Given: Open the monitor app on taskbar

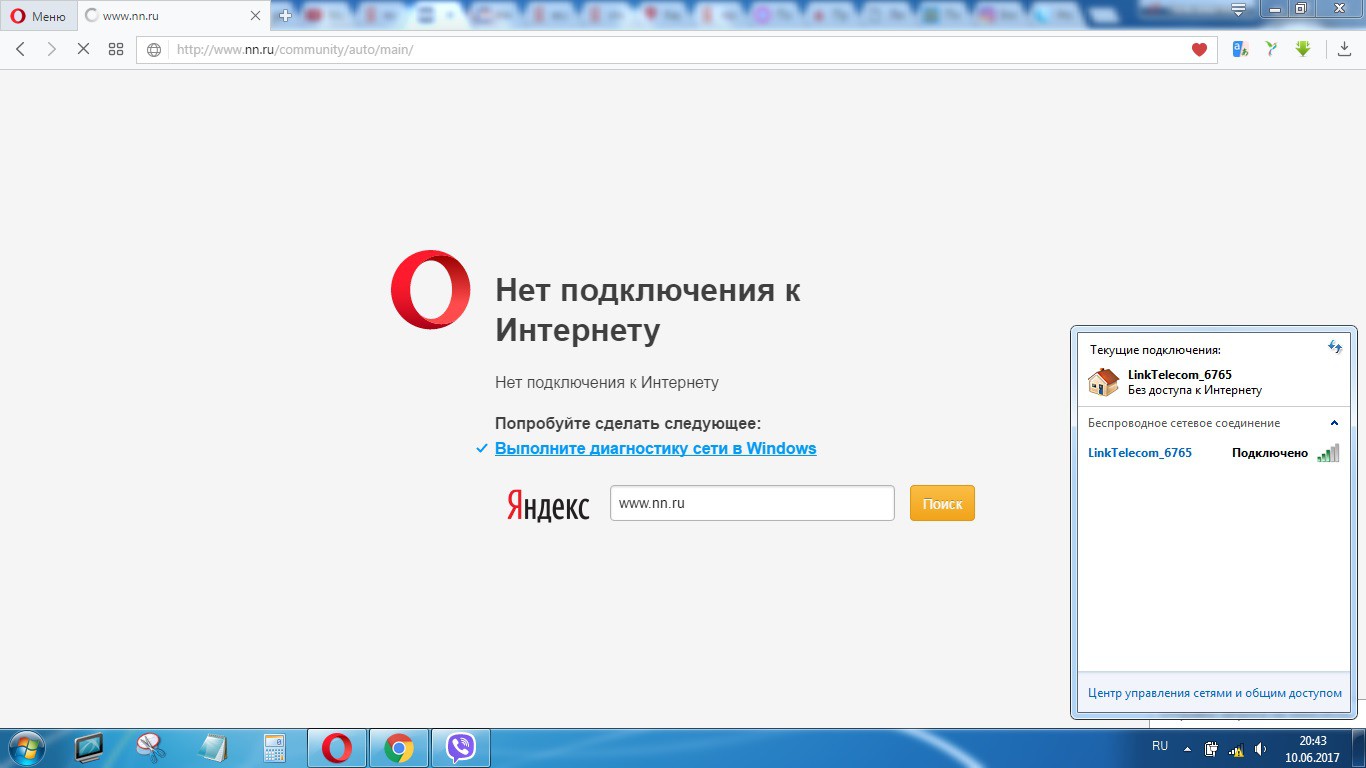Looking at the screenshot, I should coord(89,748).
